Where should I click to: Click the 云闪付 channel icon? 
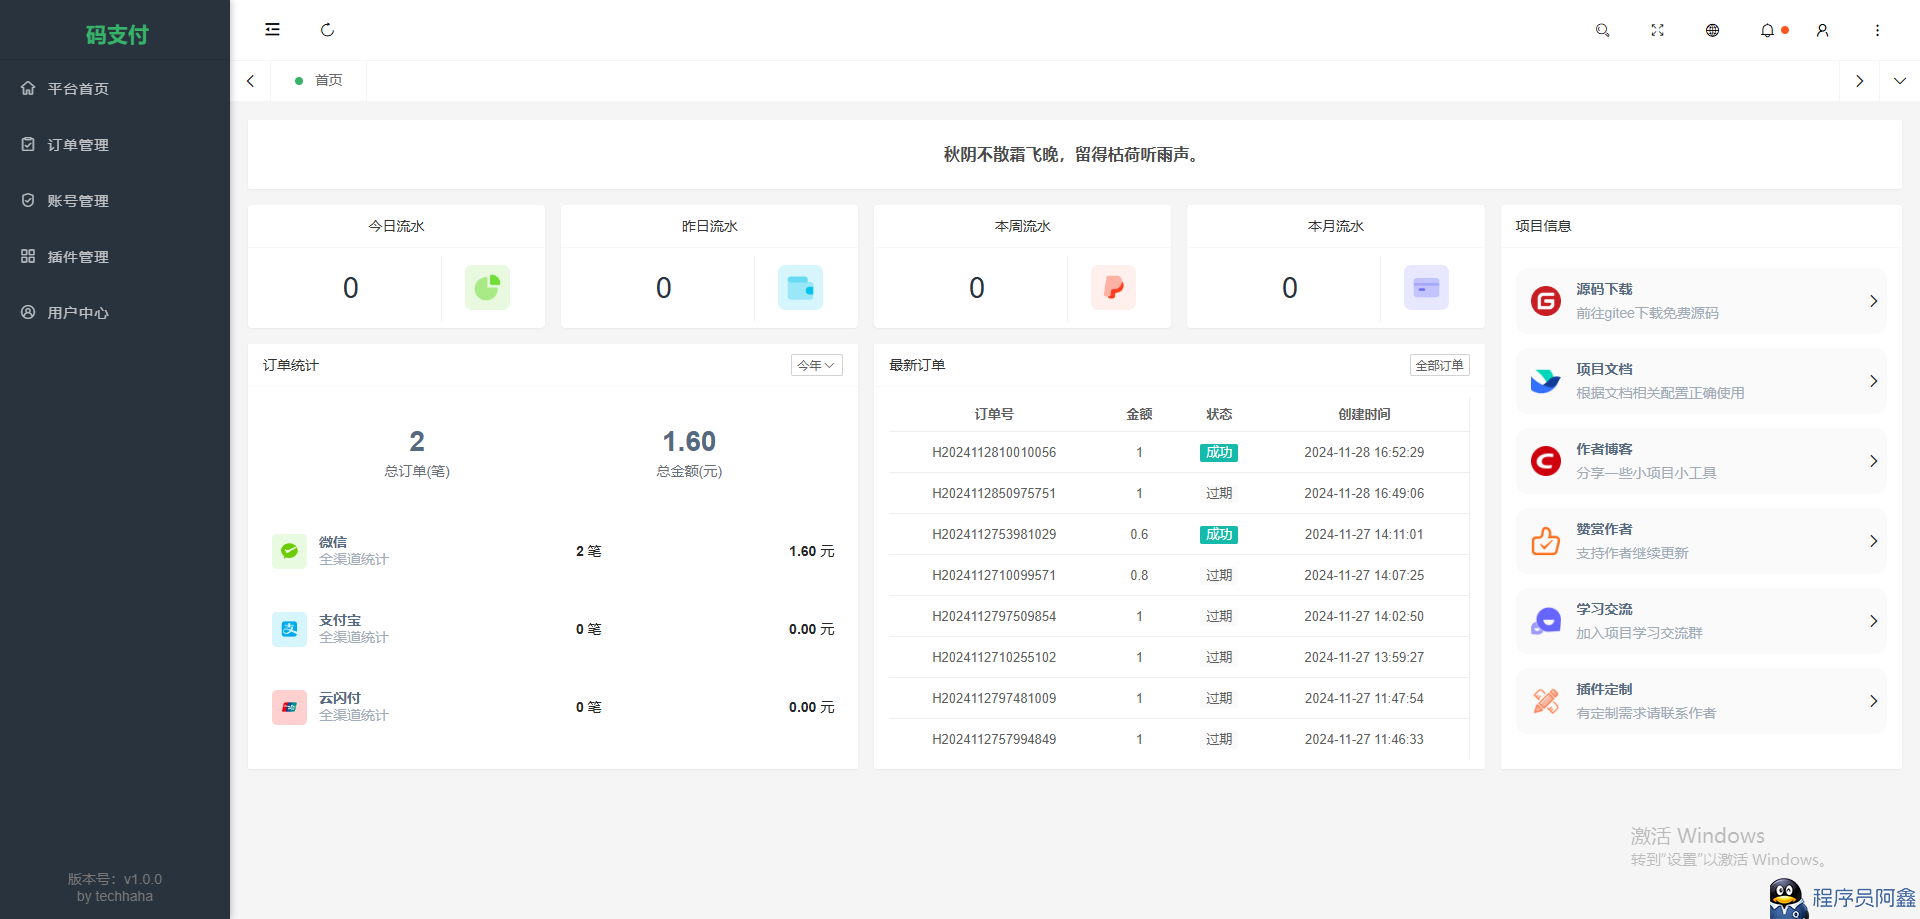click(289, 707)
